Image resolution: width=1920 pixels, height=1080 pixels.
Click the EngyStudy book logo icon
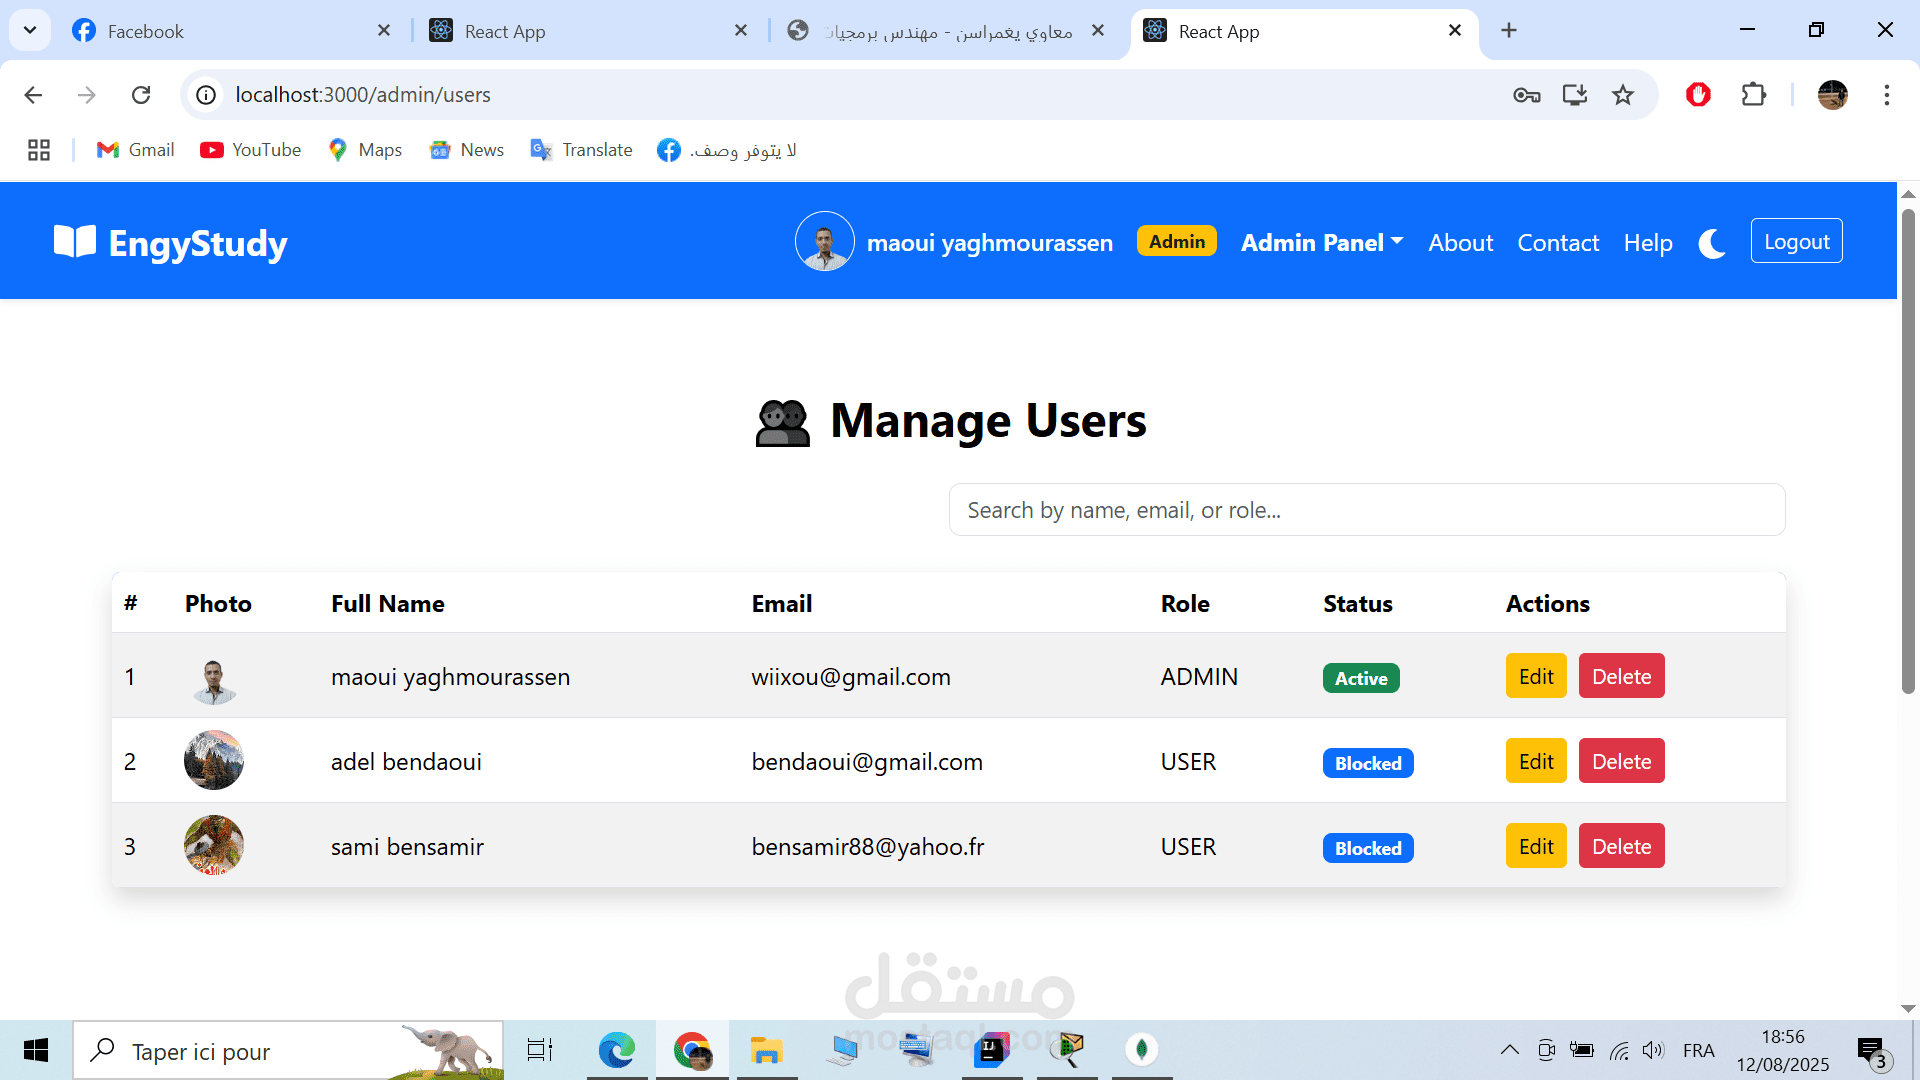75,242
